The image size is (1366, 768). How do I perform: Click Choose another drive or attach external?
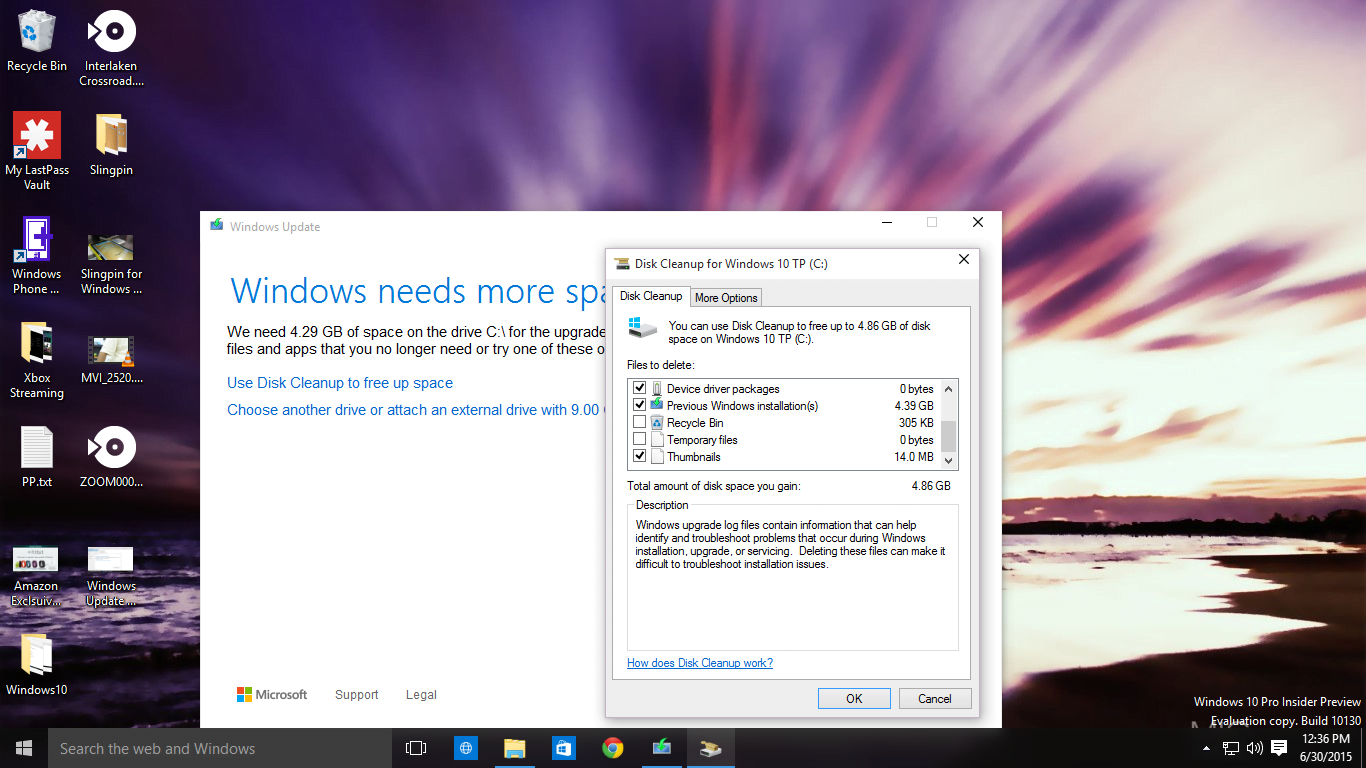(x=415, y=410)
